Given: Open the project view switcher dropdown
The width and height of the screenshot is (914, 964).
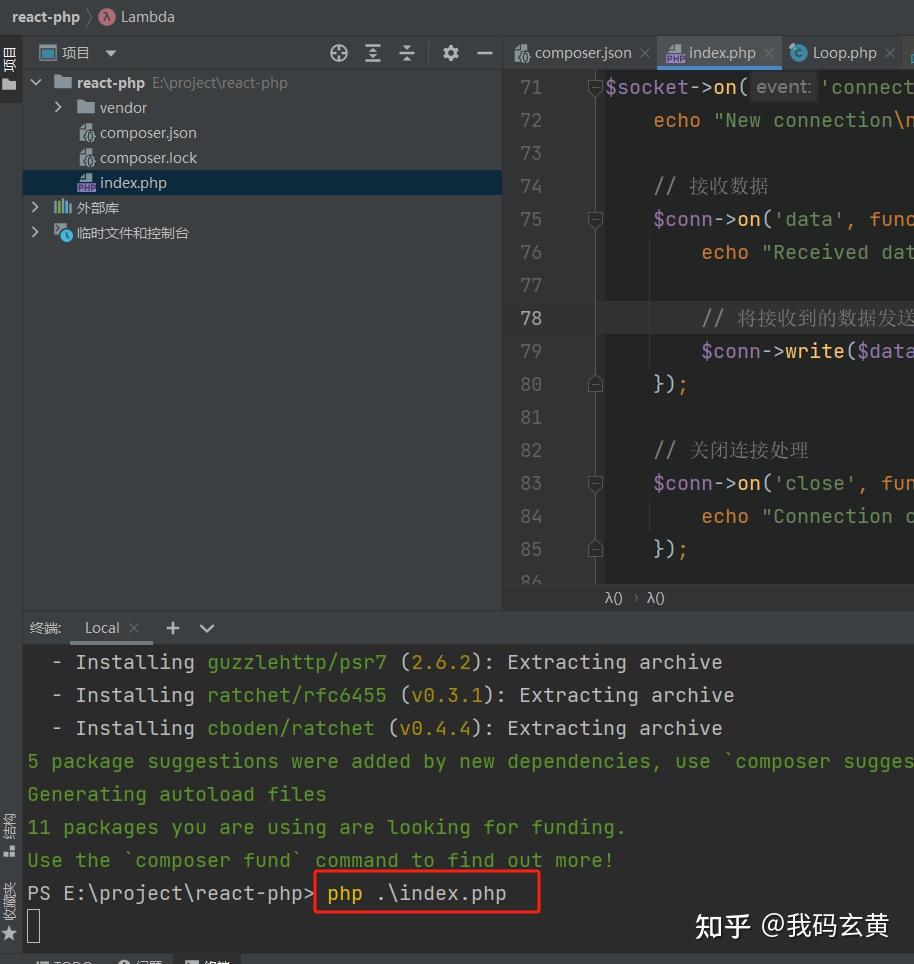Looking at the screenshot, I should point(109,52).
